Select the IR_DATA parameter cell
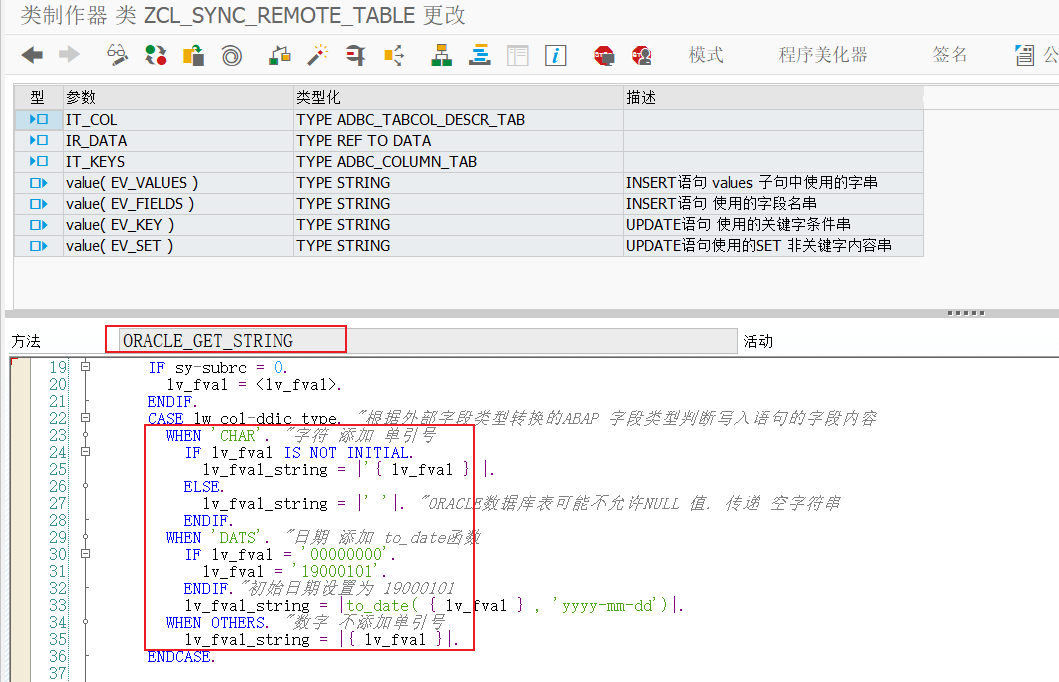 [x=178, y=140]
